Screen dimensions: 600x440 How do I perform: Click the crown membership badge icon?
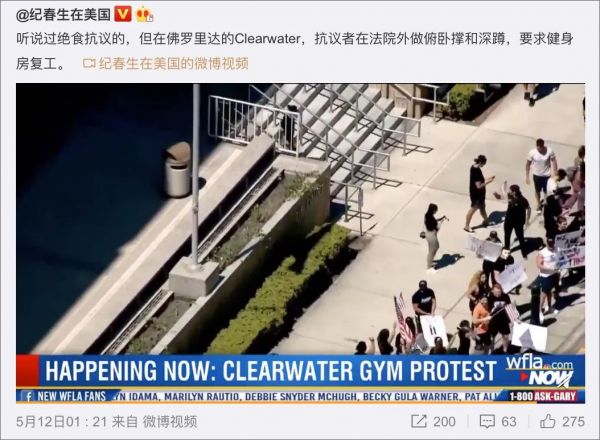click(145, 15)
